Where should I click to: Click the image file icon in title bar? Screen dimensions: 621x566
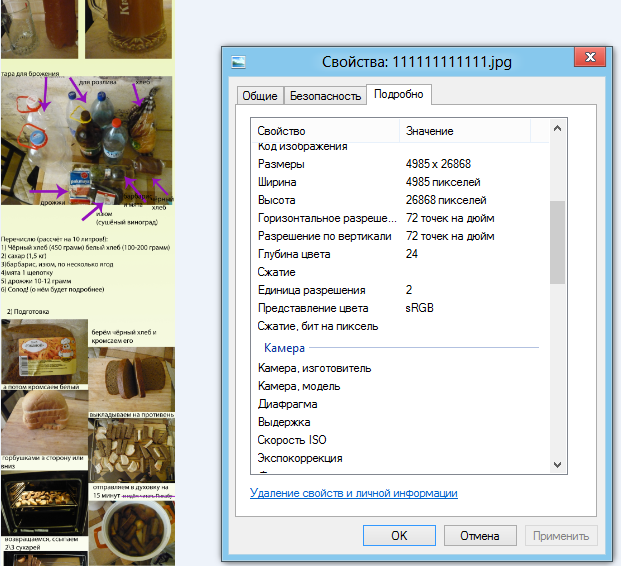[238, 62]
